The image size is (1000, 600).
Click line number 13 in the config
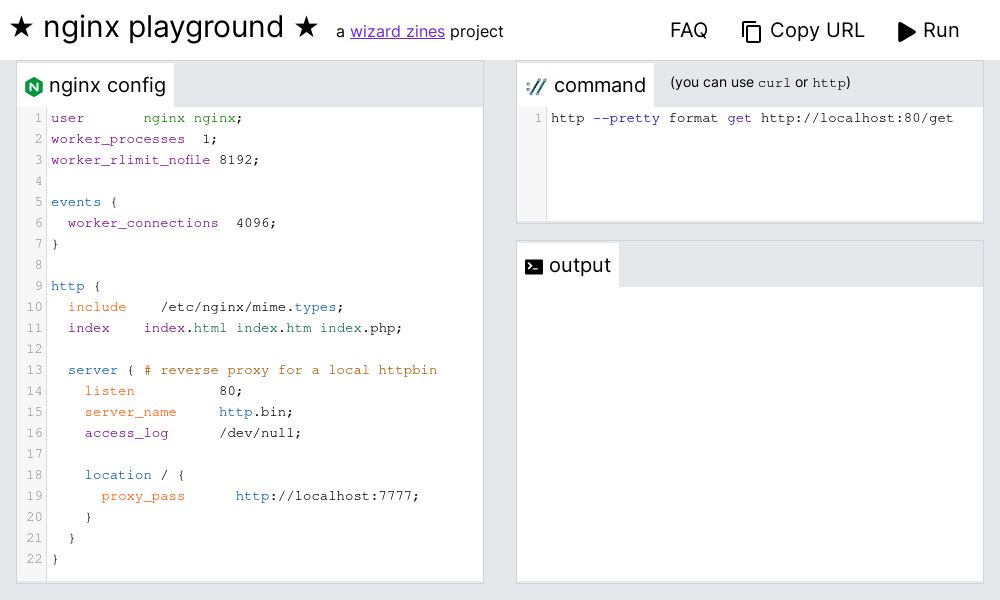coord(34,370)
